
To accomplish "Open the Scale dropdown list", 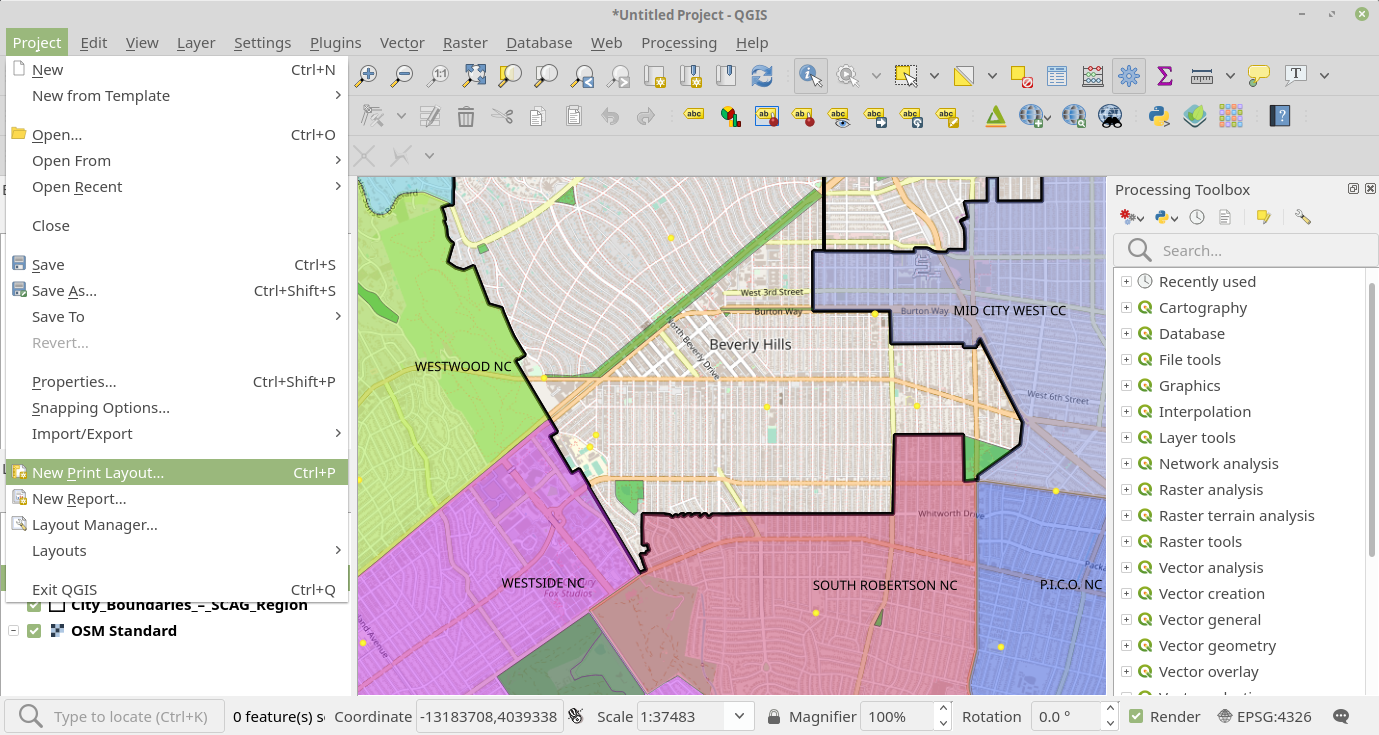I will click(x=740, y=716).
